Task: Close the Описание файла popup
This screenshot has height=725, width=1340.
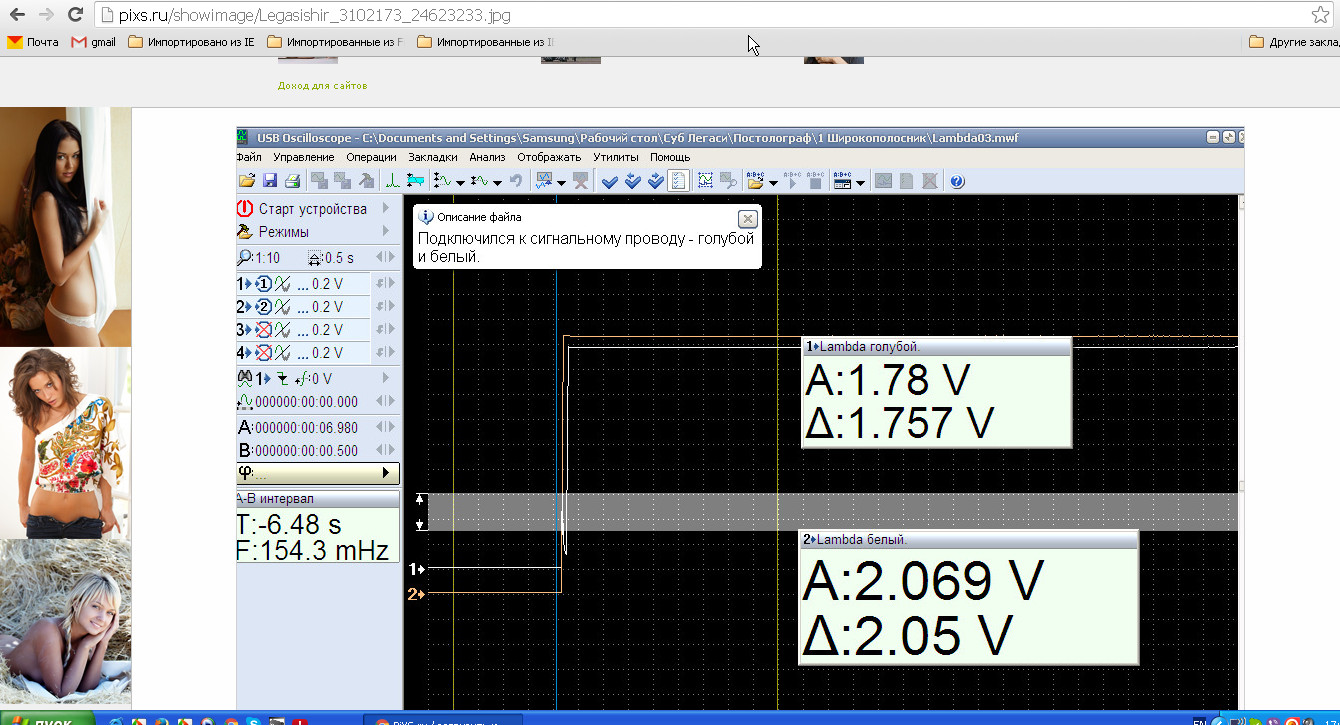Action: [x=747, y=219]
